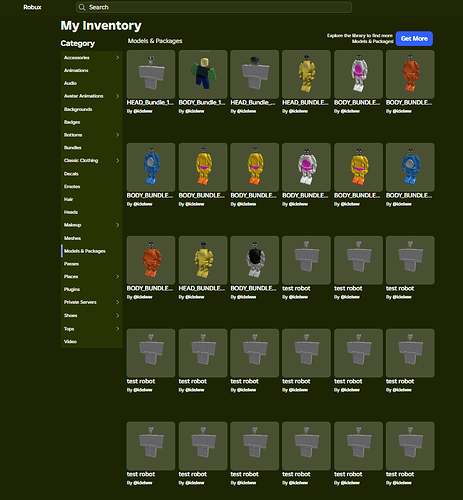Open the yellow HEAD_BUNDLE thumbnail in top row

pyautogui.click(x=306, y=74)
